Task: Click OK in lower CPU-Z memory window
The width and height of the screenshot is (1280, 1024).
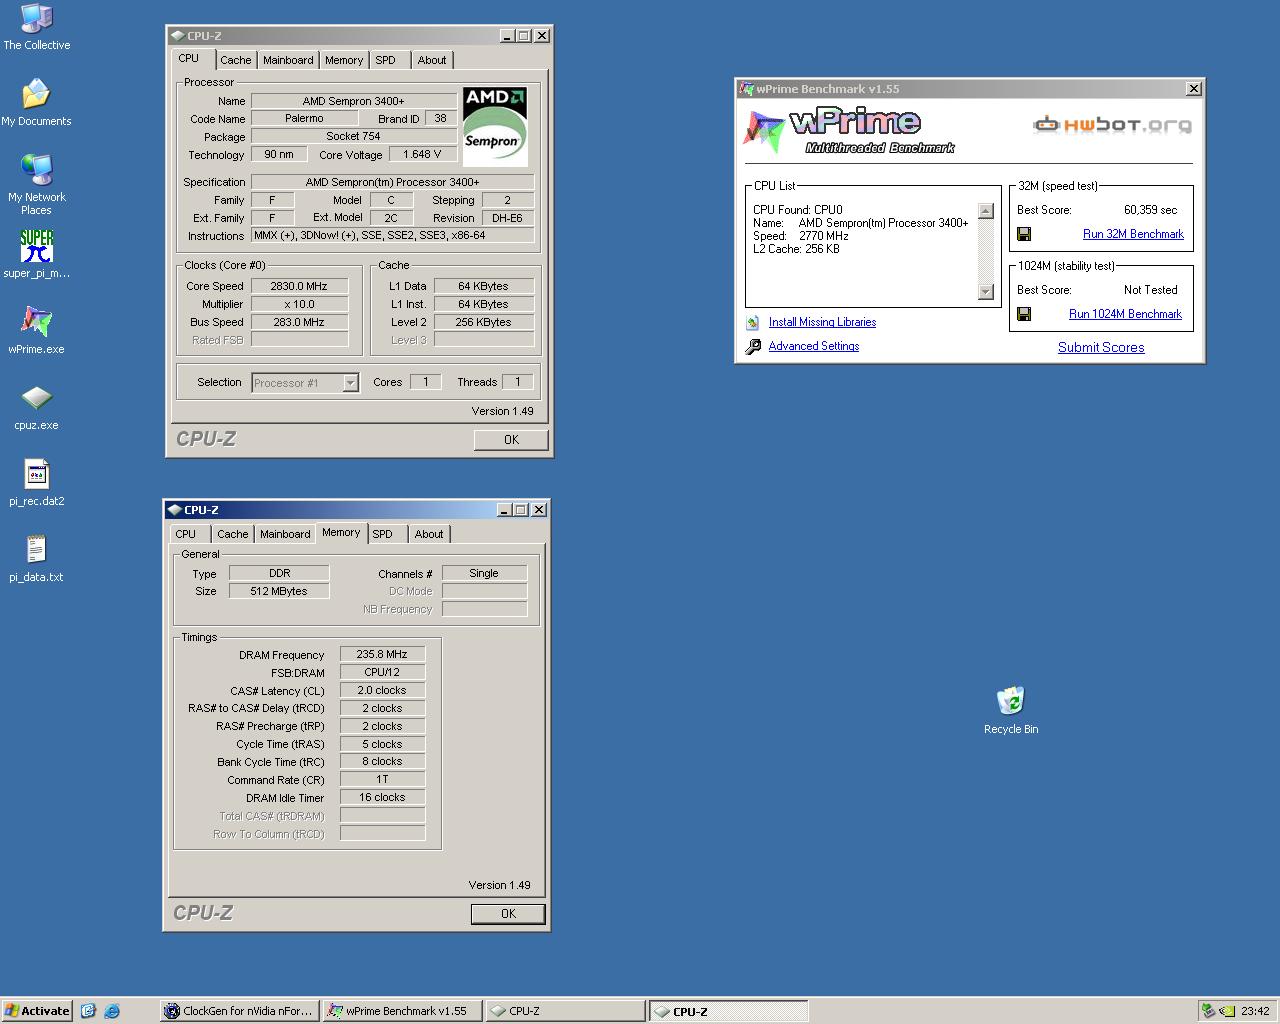Action: point(508,914)
